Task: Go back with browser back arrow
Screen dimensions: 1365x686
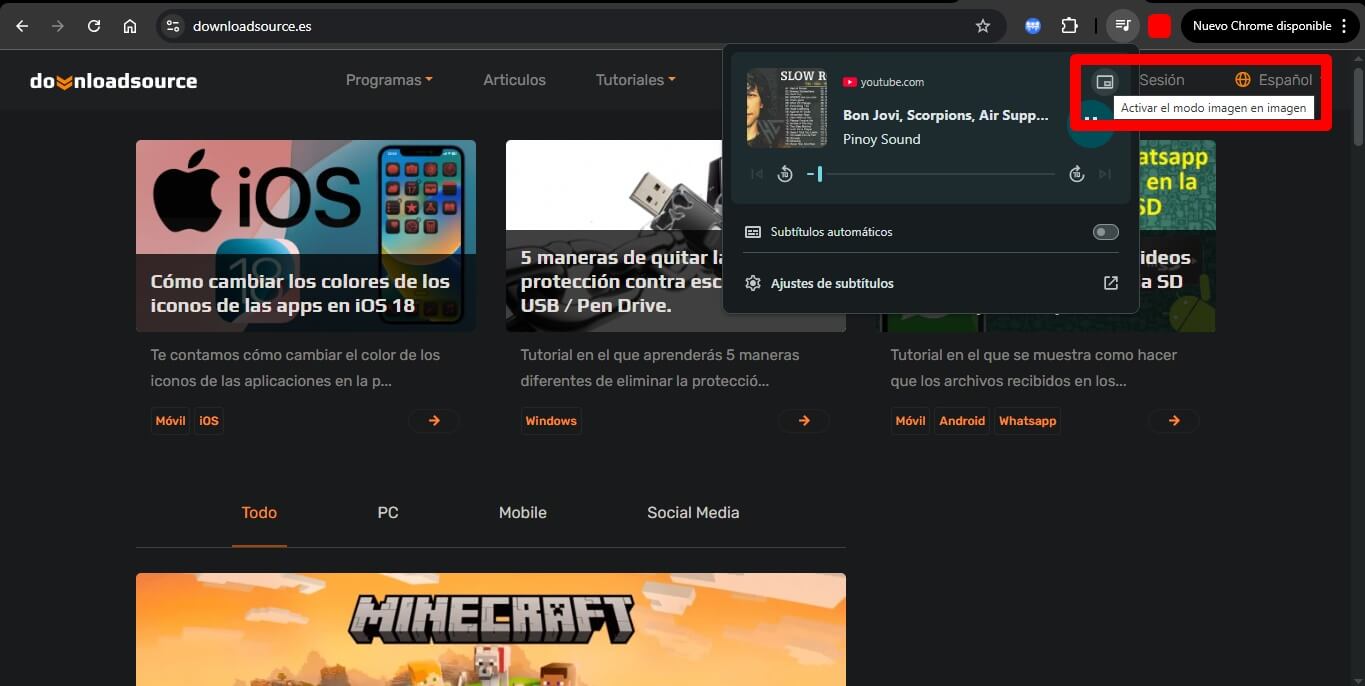Action: [22, 26]
